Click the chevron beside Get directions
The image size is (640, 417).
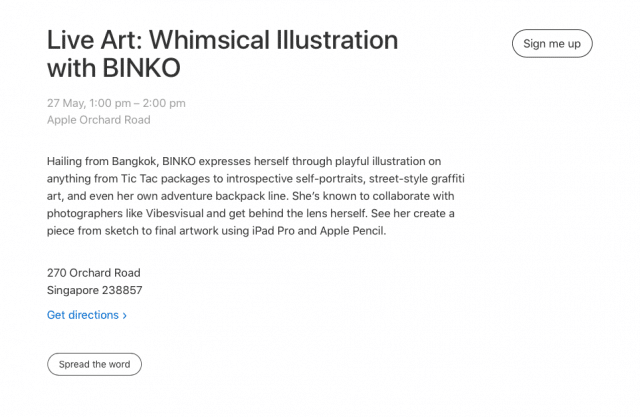point(124,315)
